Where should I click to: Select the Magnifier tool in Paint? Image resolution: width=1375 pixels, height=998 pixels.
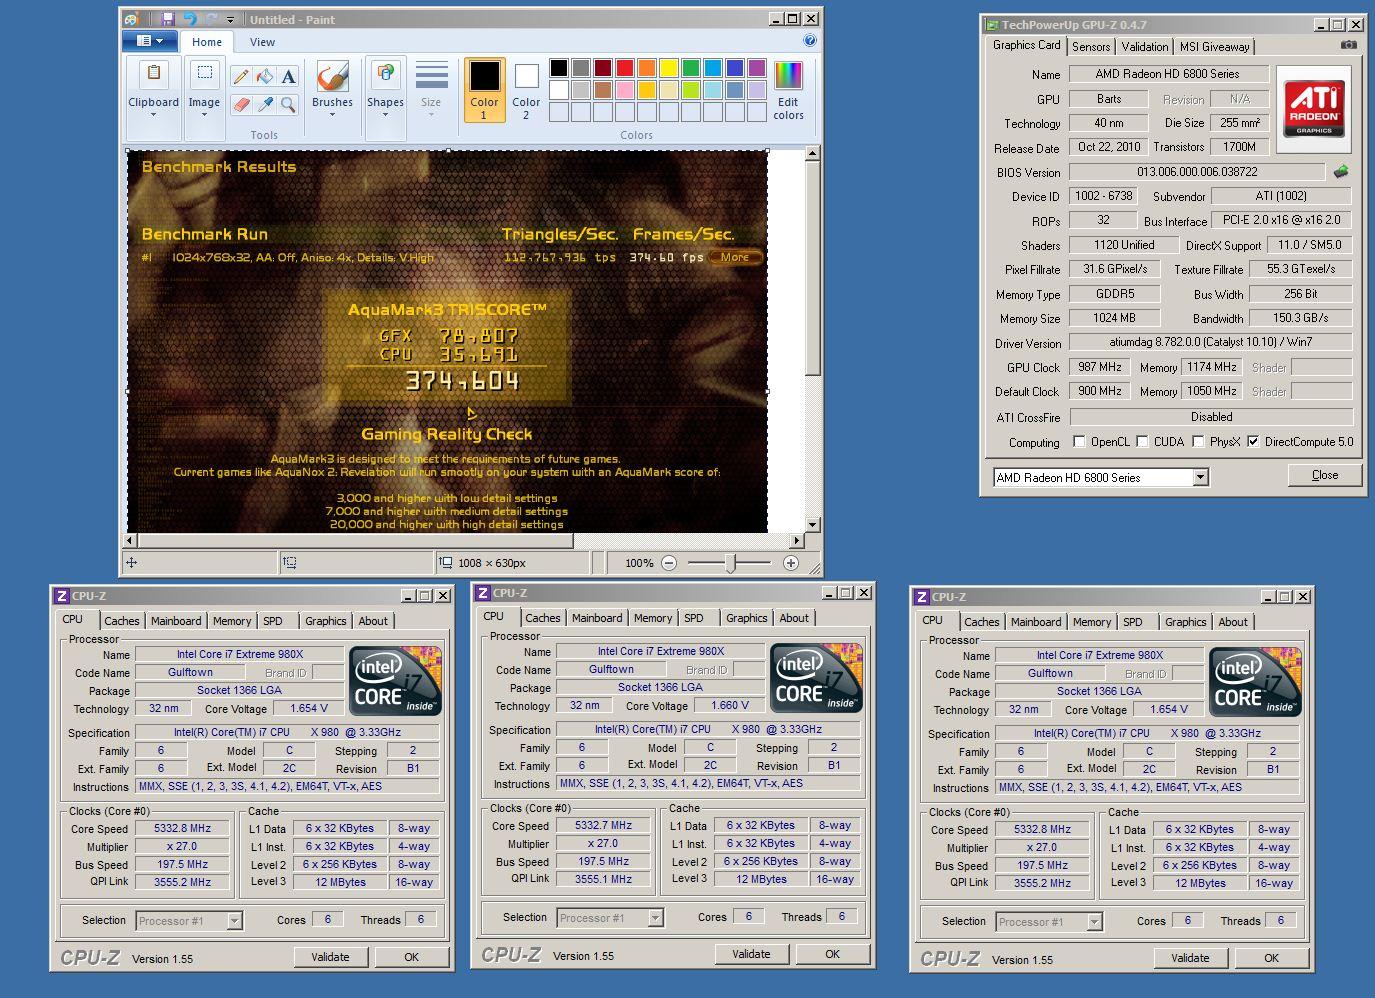click(288, 104)
